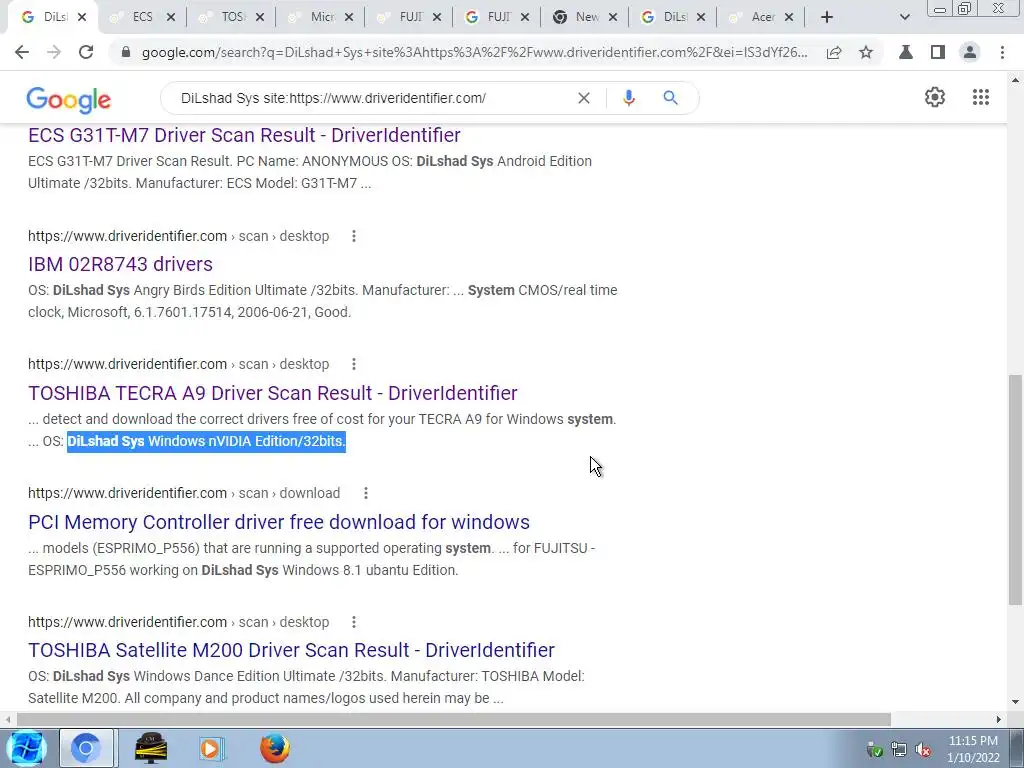Clear the Google search box text
The width and height of the screenshot is (1024, 768).
pos(584,98)
